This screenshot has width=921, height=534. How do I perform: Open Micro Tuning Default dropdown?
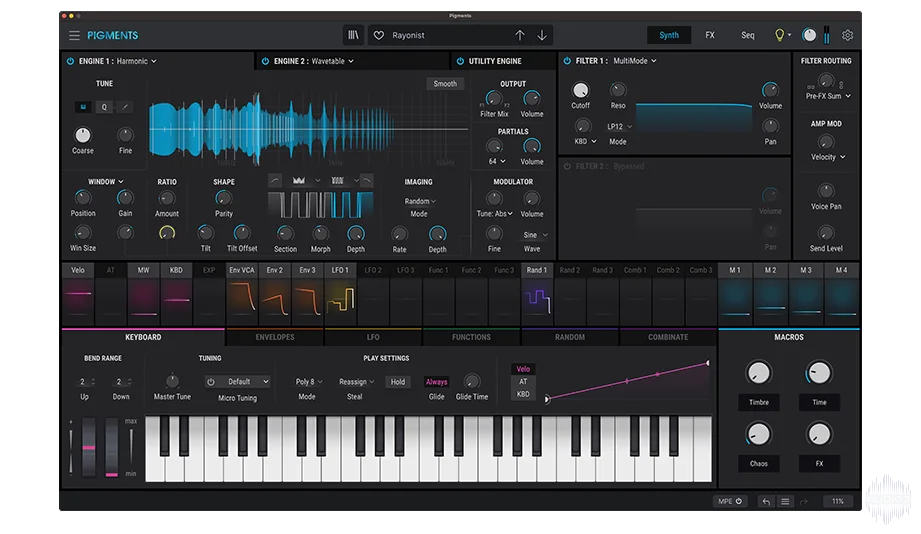[x=243, y=381]
